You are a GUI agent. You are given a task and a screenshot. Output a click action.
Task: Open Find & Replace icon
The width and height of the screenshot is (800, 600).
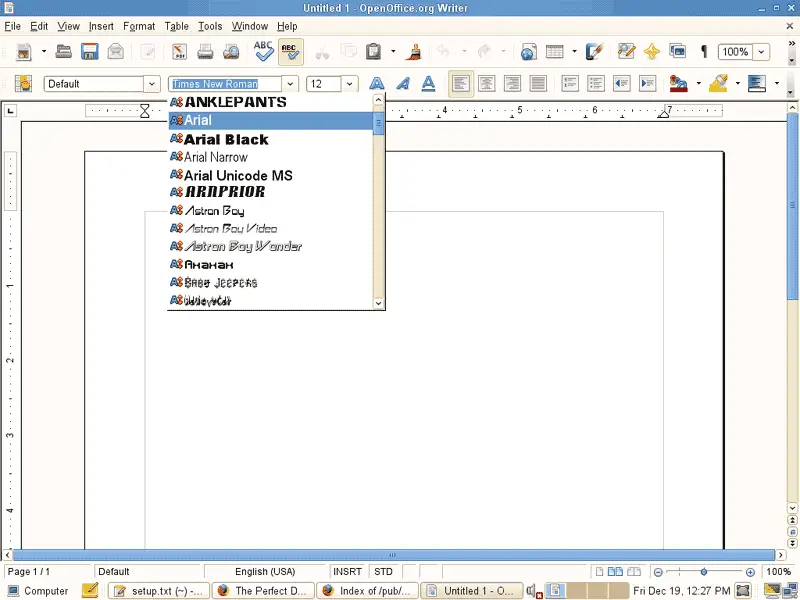pos(626,52)
